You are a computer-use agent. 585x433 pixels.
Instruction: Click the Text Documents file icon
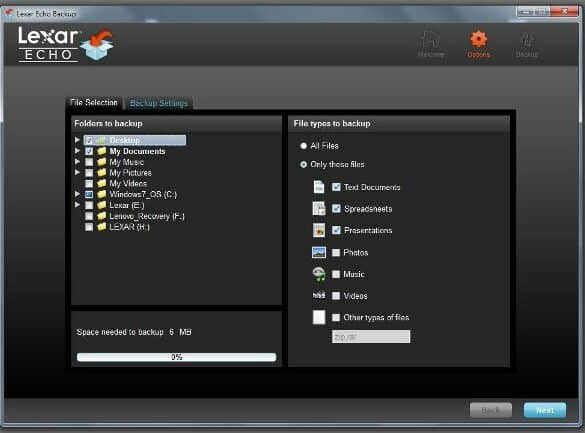point(319,187)
